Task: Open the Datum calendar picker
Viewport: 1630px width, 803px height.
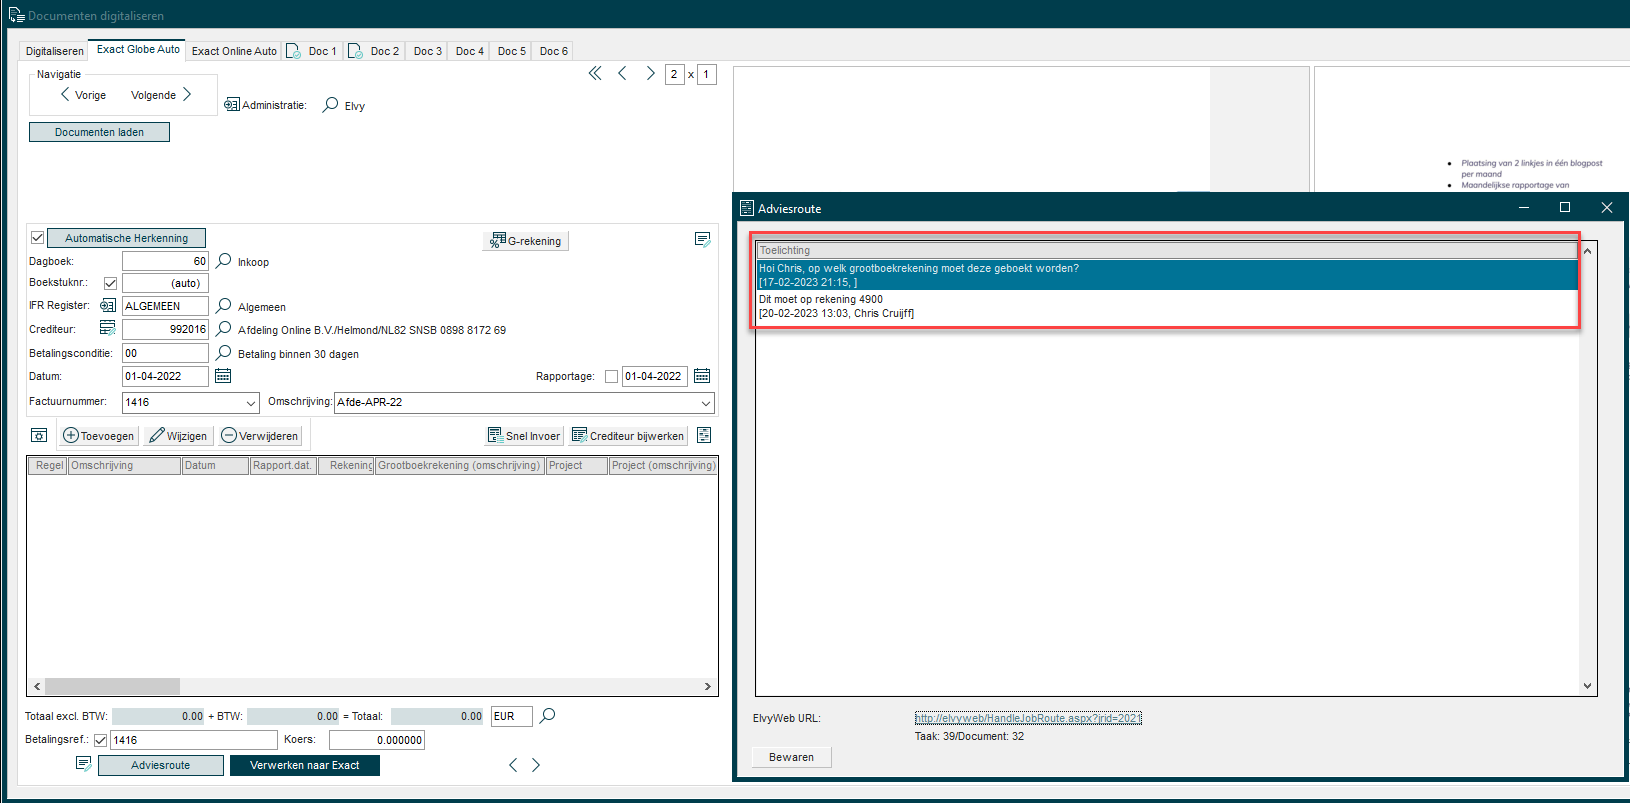Action: point(223,376)
